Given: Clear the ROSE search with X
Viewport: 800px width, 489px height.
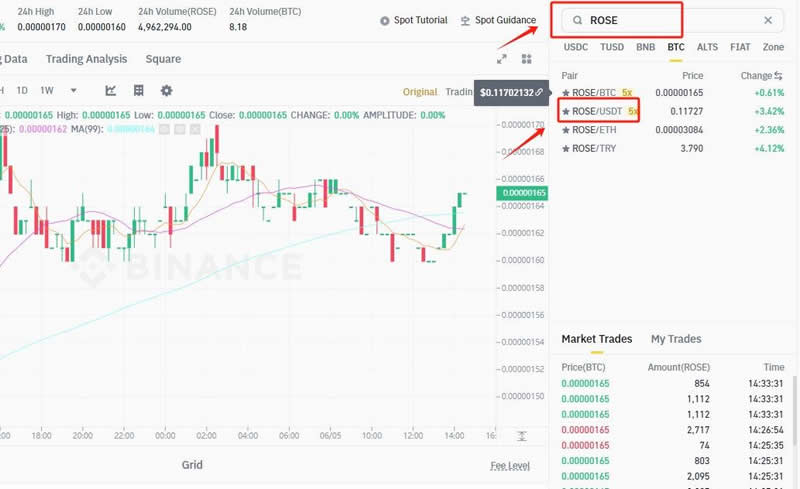Looking at the screenshot, I should tap(768, 20).
